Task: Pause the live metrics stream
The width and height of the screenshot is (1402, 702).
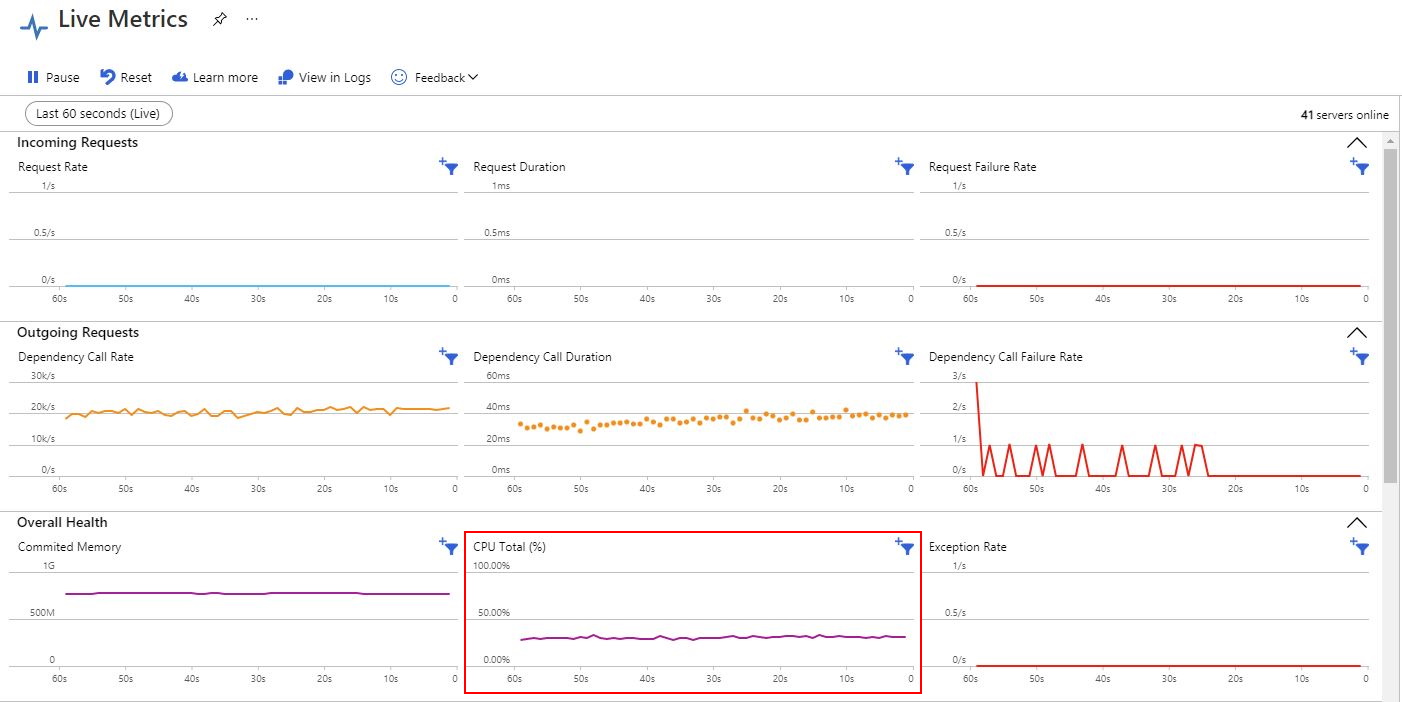Action: [x=53, y=77]
